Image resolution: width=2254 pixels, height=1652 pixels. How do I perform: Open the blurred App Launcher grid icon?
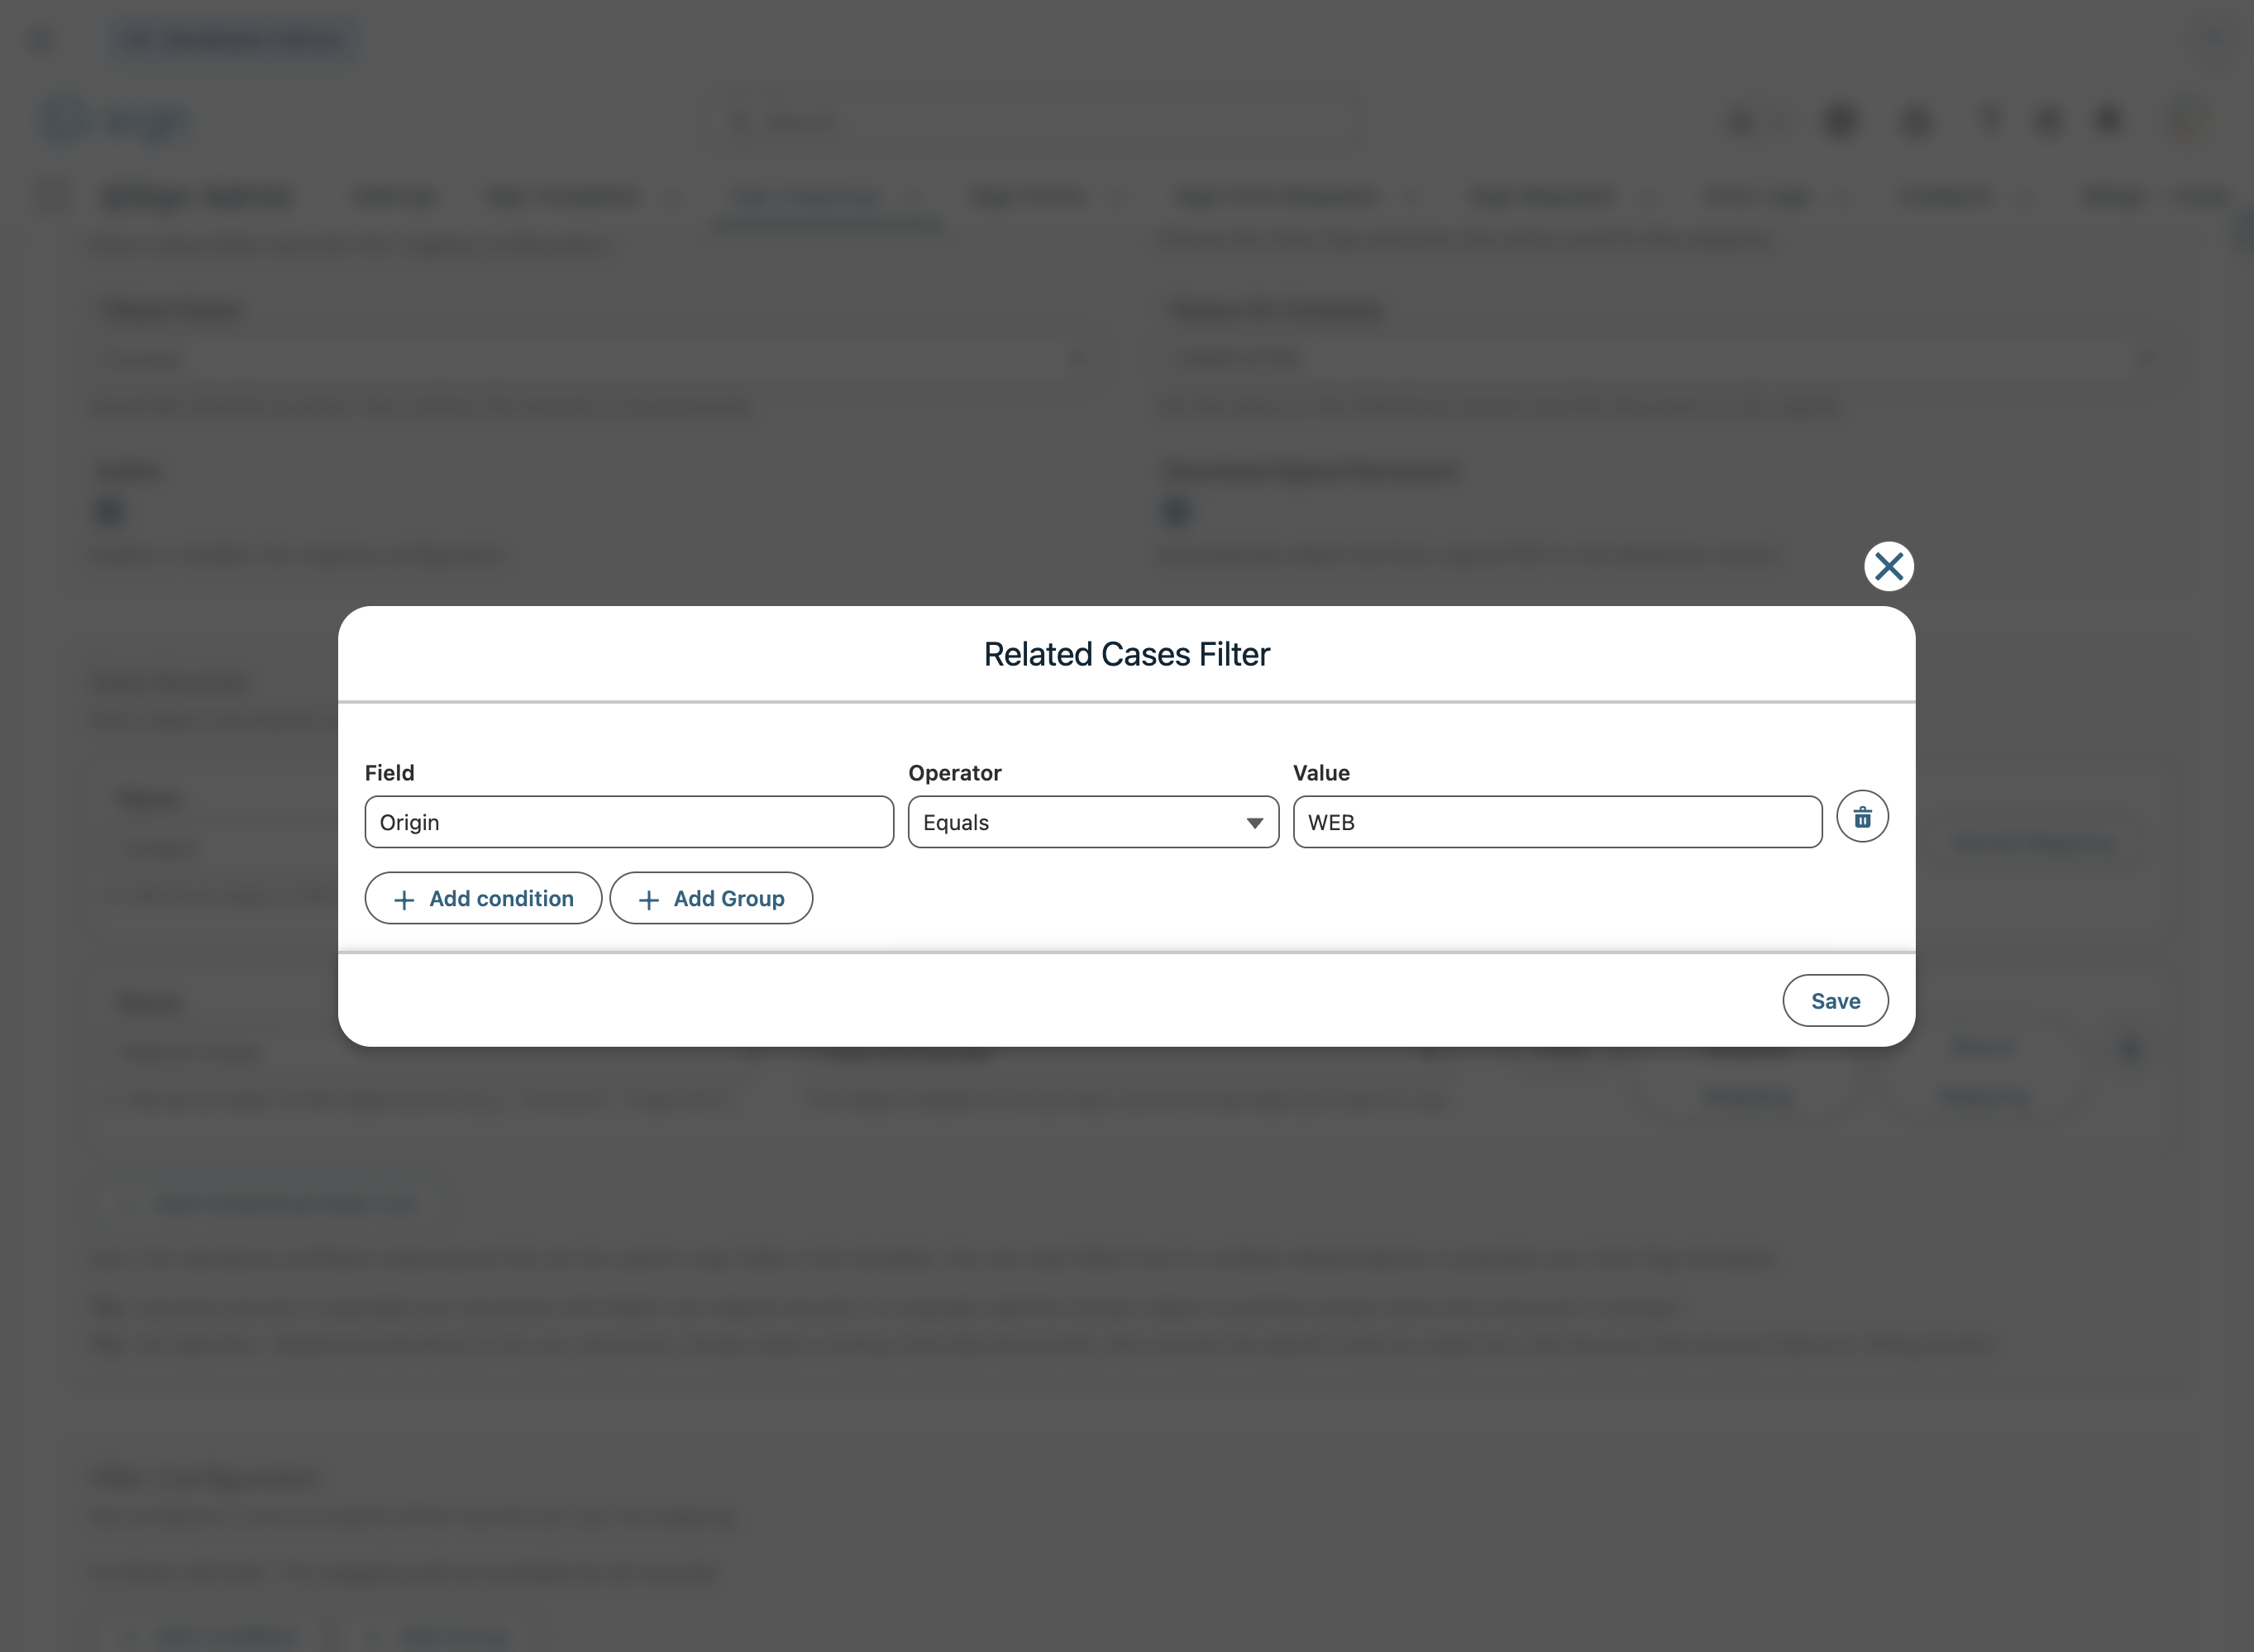[54, 195]
